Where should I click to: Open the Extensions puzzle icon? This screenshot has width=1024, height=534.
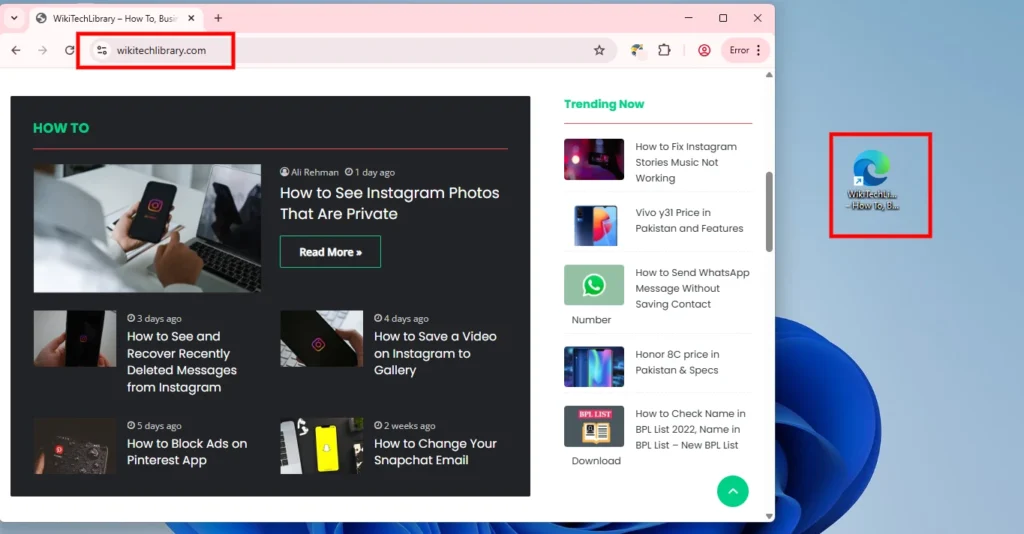click(664, 50)
